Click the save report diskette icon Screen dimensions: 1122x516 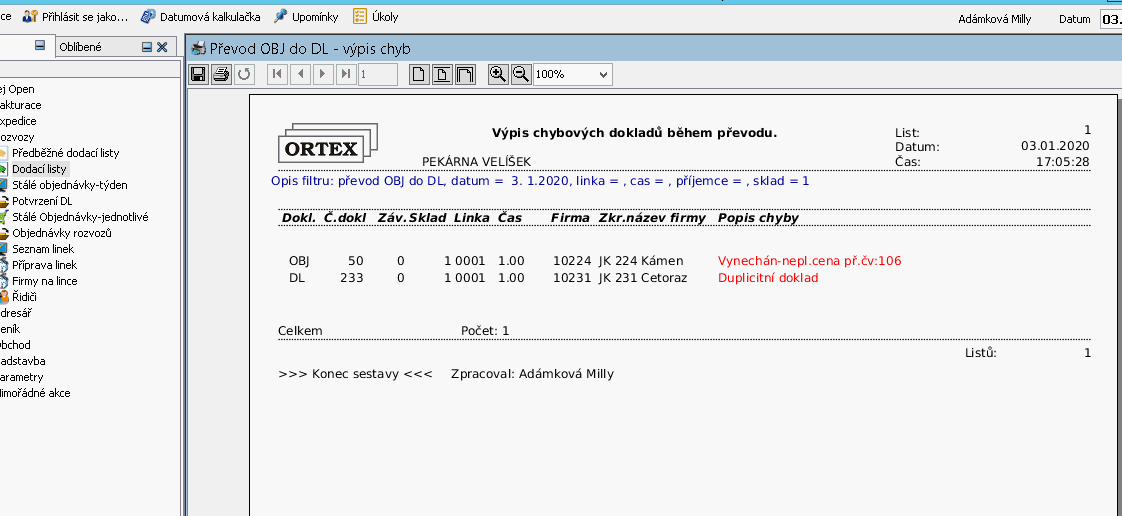[x=198, y=74]
